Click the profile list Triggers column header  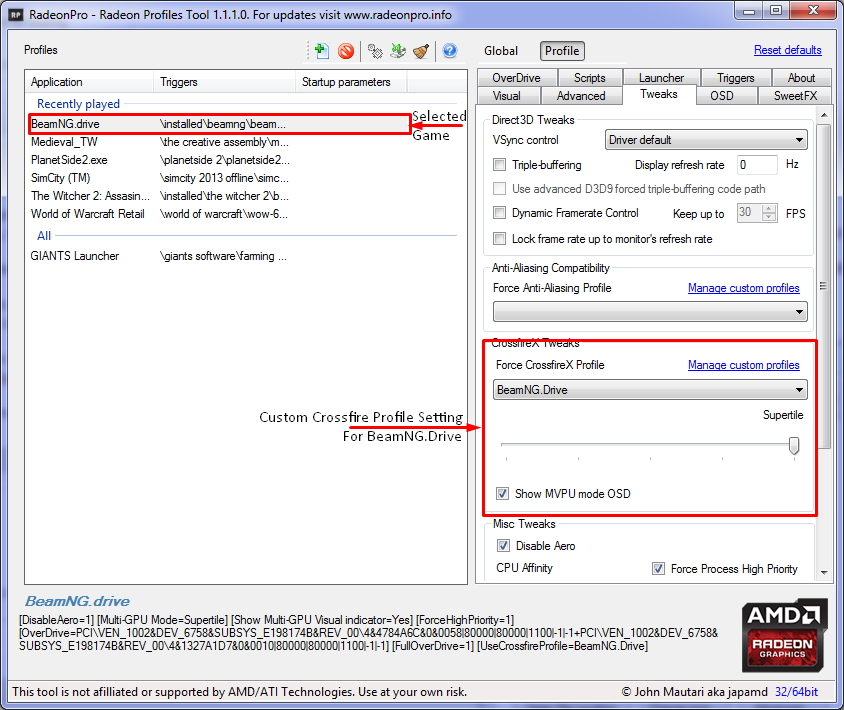point(224,82)
